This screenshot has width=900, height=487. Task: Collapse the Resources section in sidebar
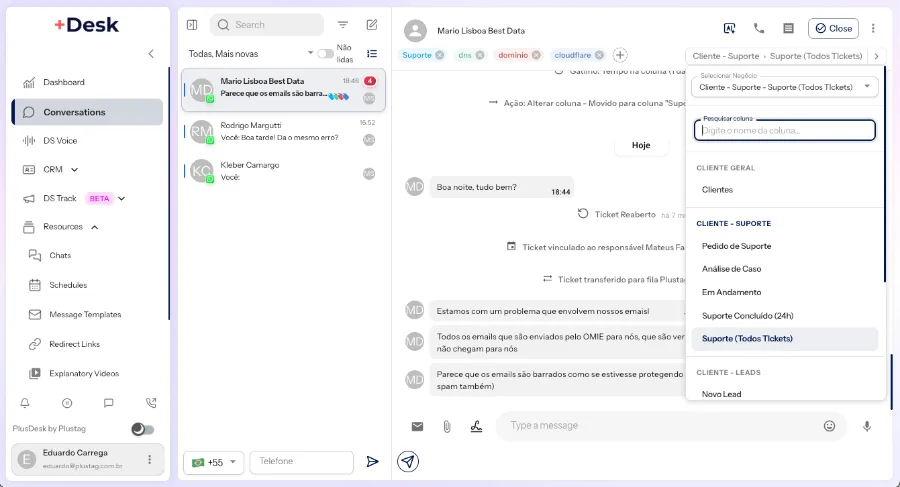95,227
